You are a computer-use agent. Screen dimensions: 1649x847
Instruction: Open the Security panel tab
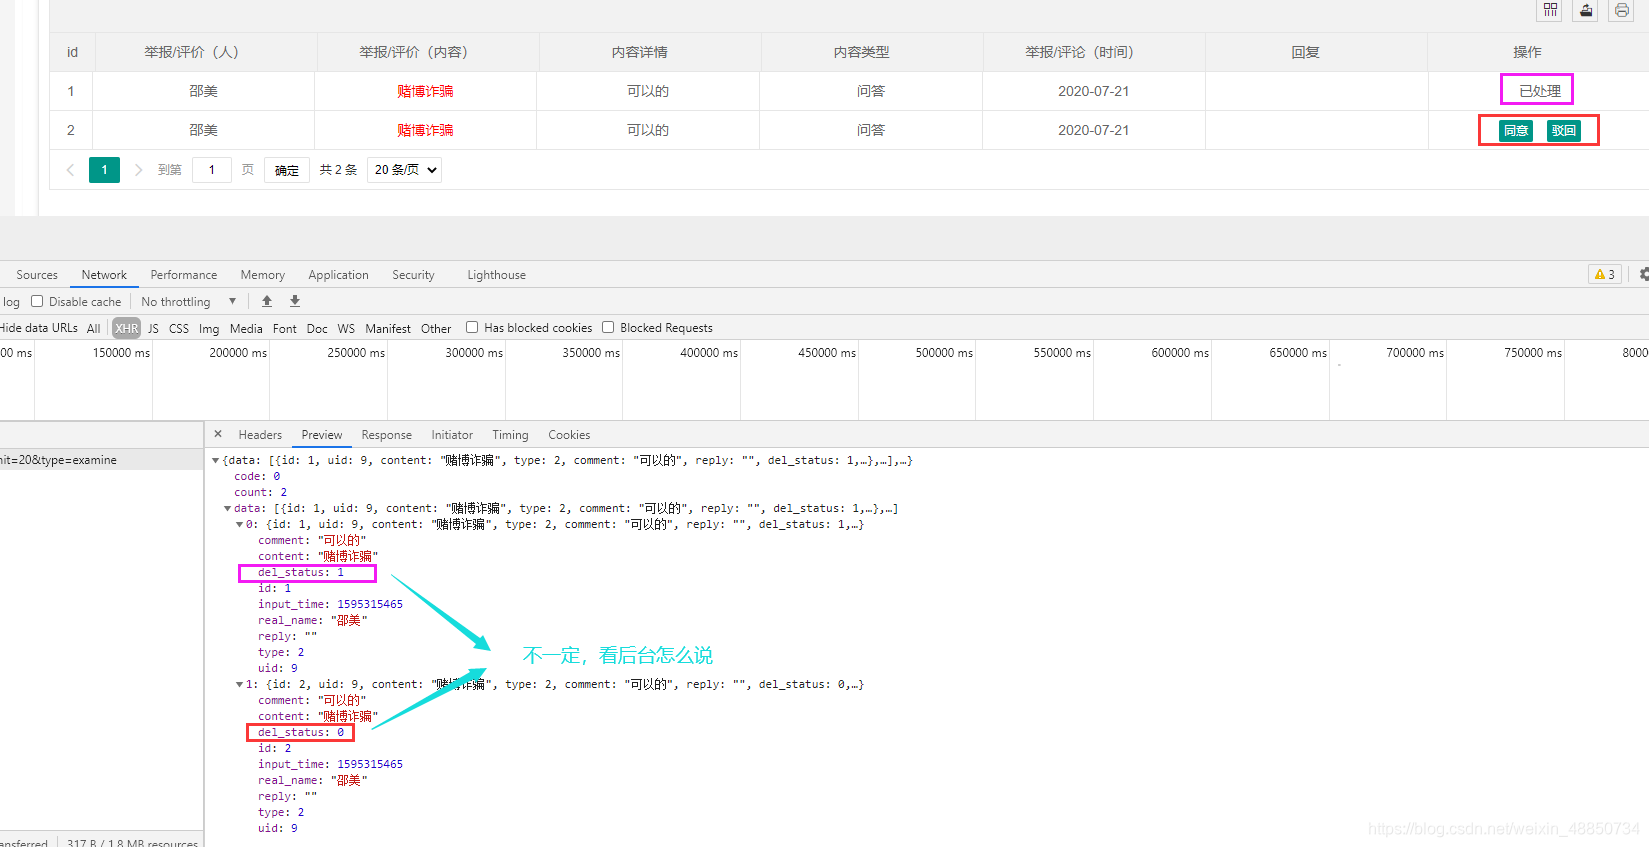tap(413, 275)
